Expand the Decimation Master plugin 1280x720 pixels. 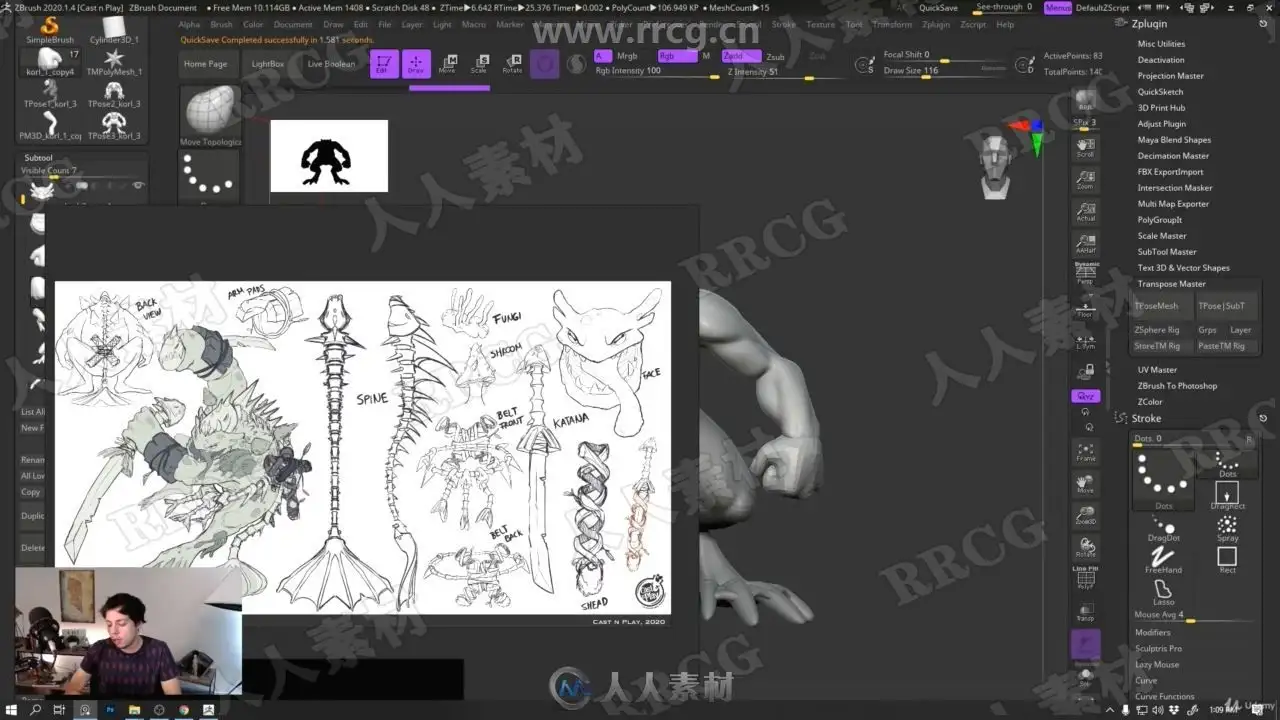[x=1173, y=156]
